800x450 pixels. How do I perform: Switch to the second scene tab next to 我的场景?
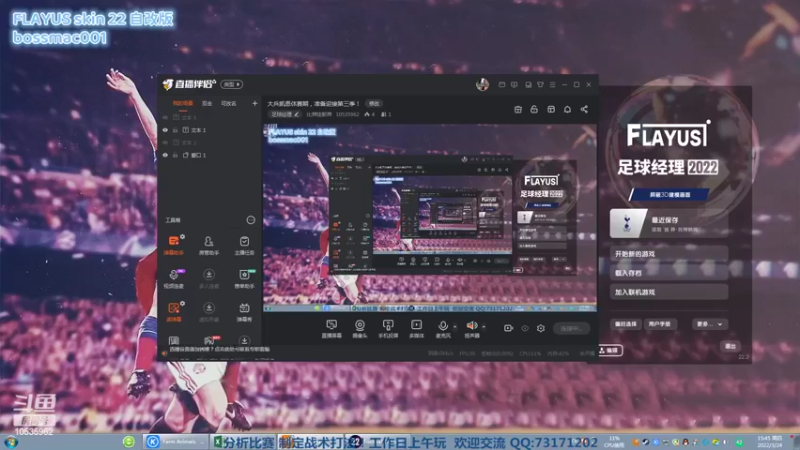[x=207, y=104]
